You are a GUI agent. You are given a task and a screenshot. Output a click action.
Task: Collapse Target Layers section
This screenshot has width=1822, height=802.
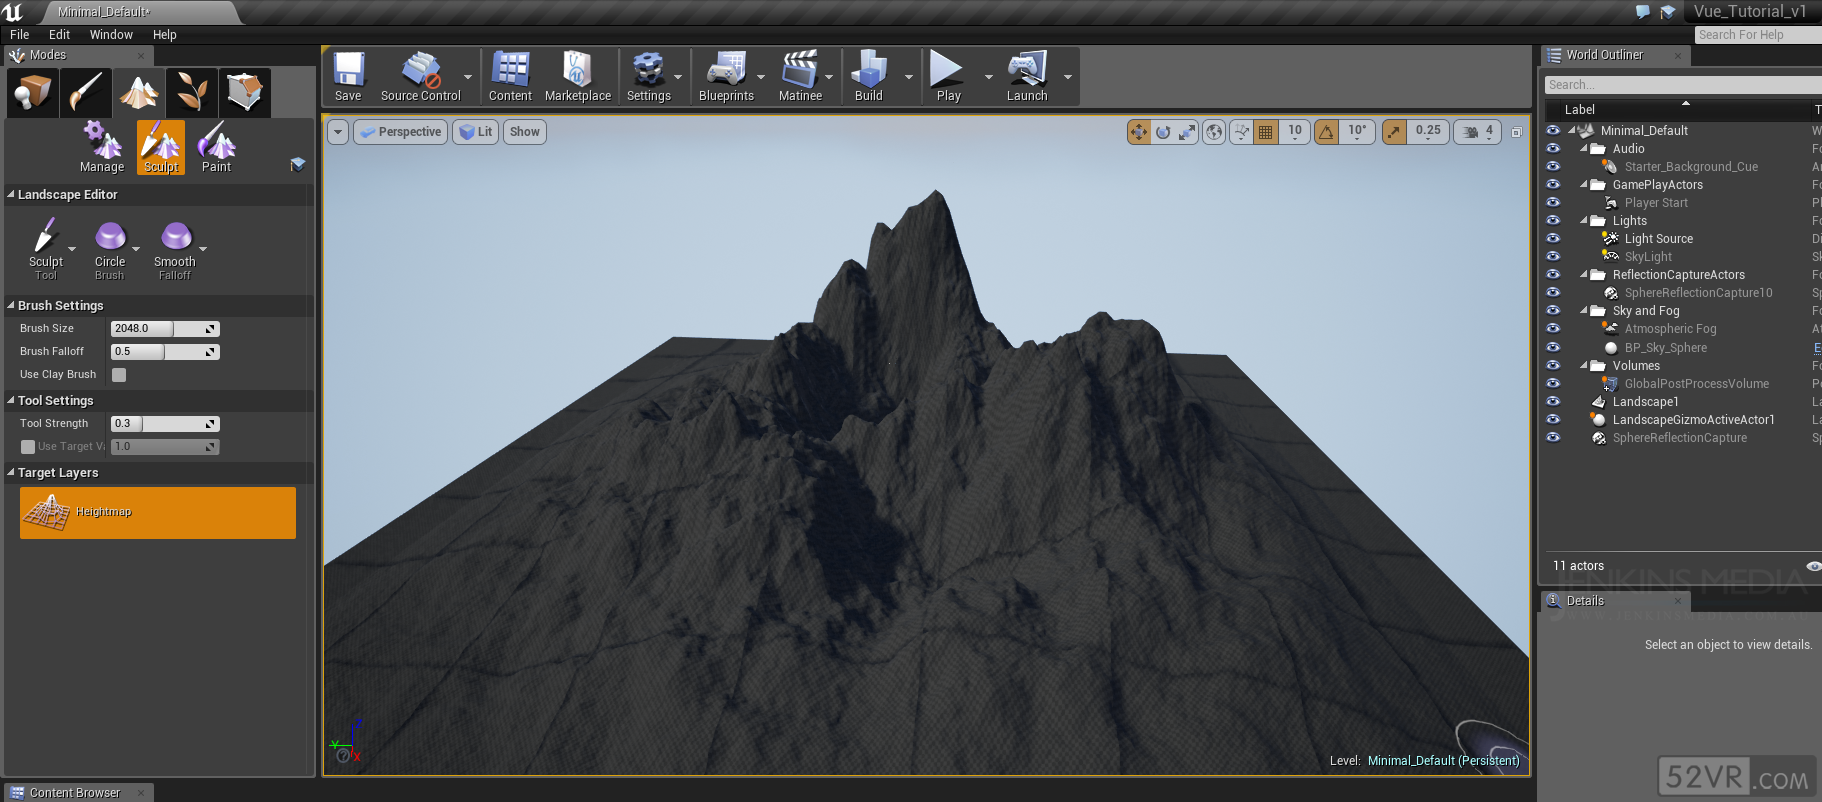[11, 472]
